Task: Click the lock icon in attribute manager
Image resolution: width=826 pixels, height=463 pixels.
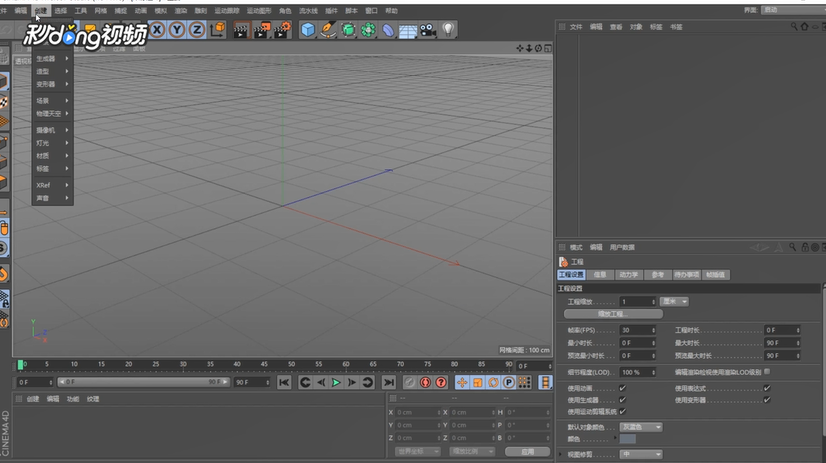Action: pyautogui.click(x=805, y=247)
